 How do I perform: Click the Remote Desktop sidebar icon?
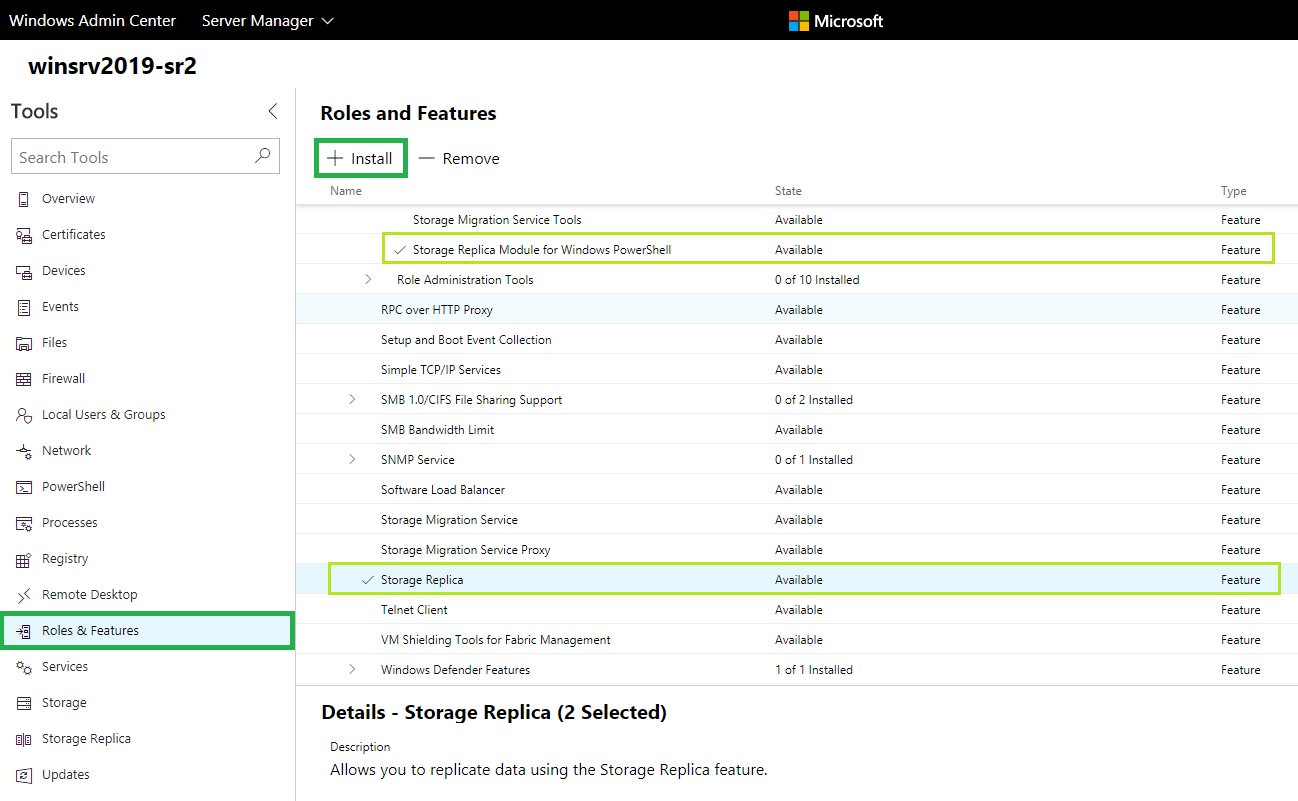[x=24, y=595]
